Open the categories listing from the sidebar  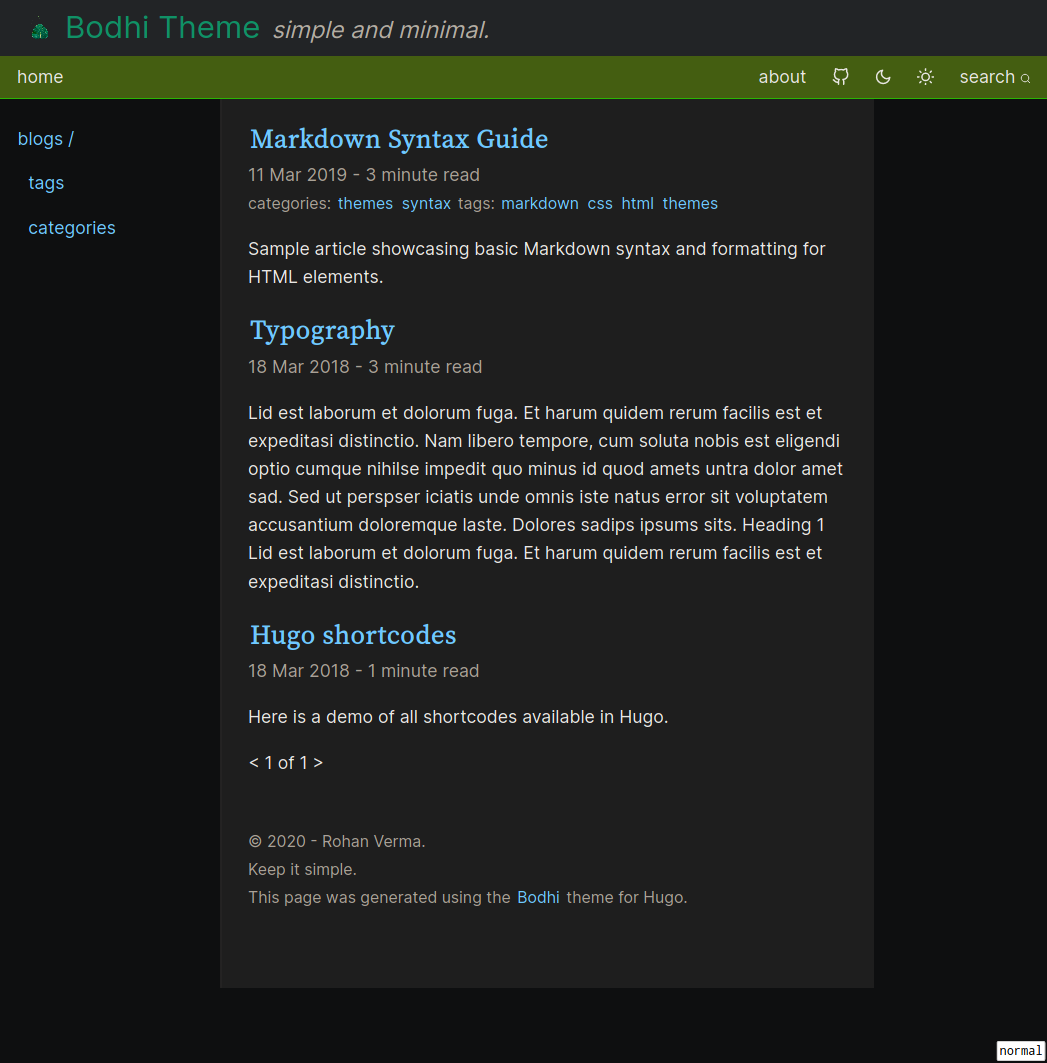(x=71, y=227)
